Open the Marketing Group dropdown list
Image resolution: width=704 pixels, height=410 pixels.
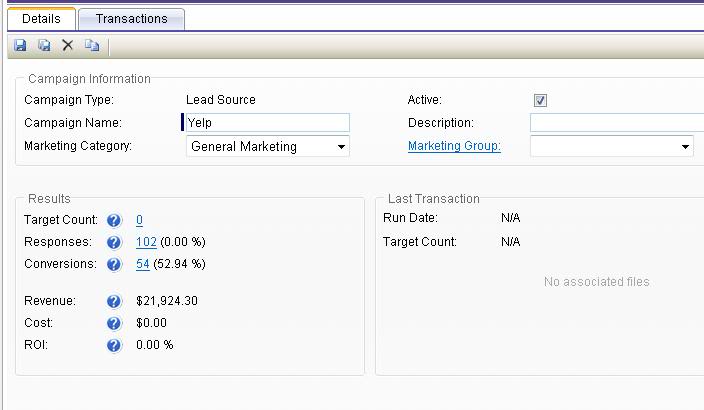point(685,147)
